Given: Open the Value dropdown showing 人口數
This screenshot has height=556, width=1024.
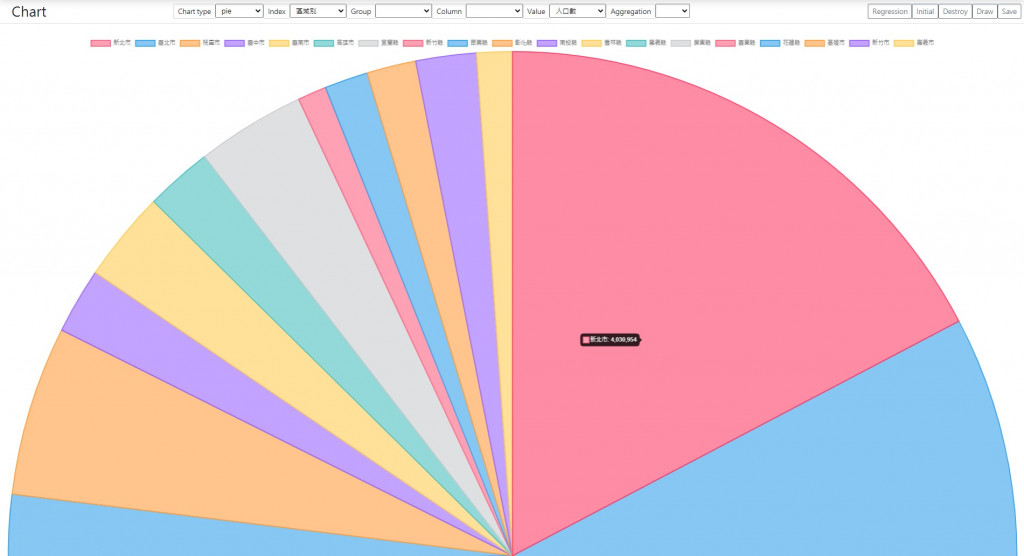Looking at the screenshot, I should (x=577, y=11).
